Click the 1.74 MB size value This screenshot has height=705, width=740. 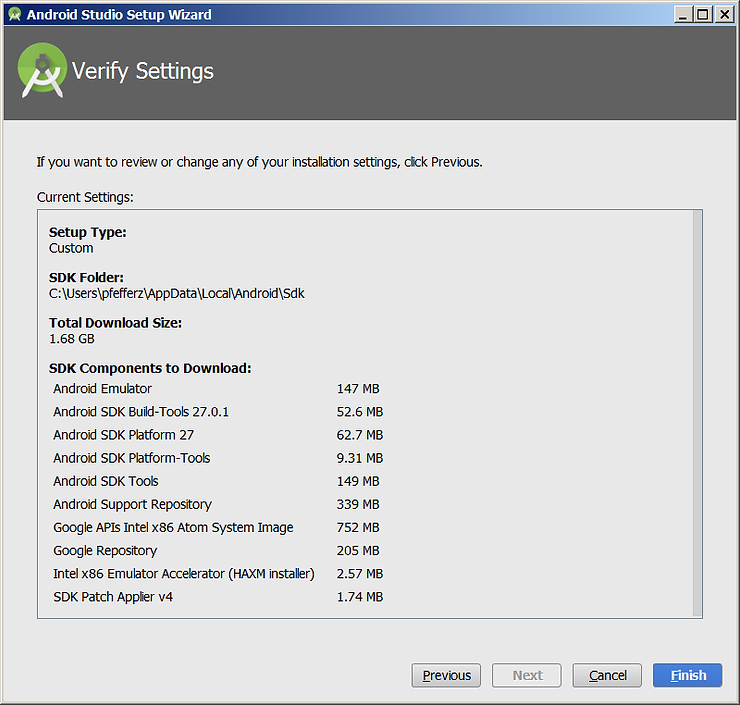pos(360,596)
